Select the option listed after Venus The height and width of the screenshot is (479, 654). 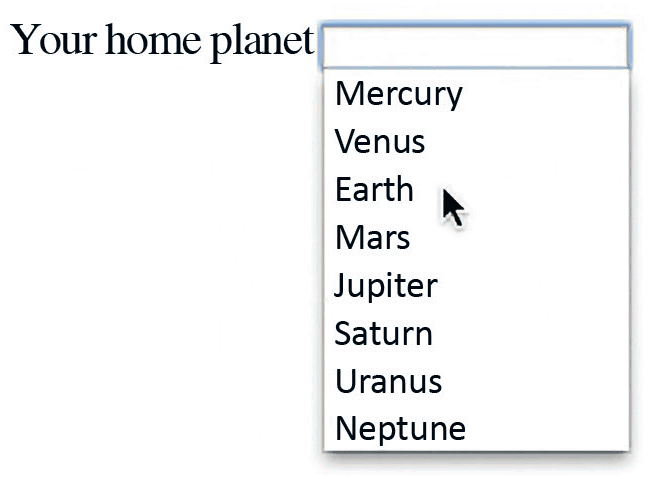click(x=374, y=189)
